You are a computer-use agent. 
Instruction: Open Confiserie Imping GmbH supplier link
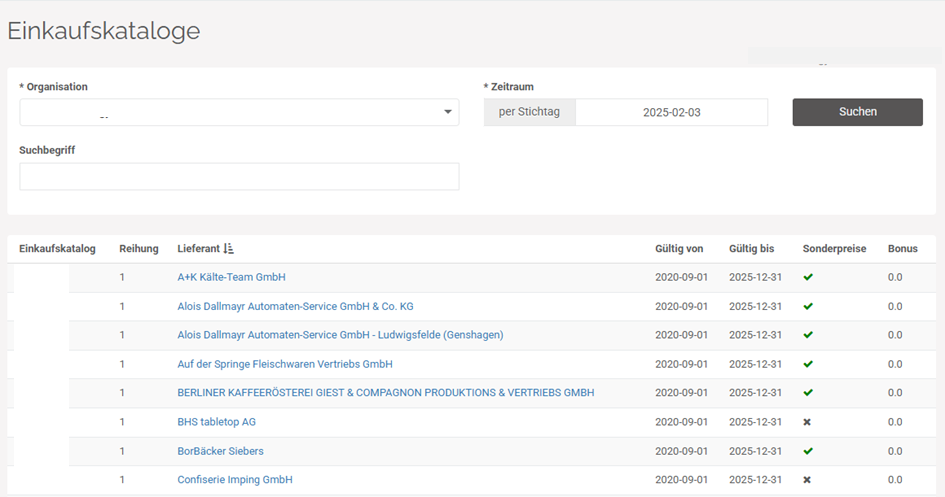click(234, 480)
